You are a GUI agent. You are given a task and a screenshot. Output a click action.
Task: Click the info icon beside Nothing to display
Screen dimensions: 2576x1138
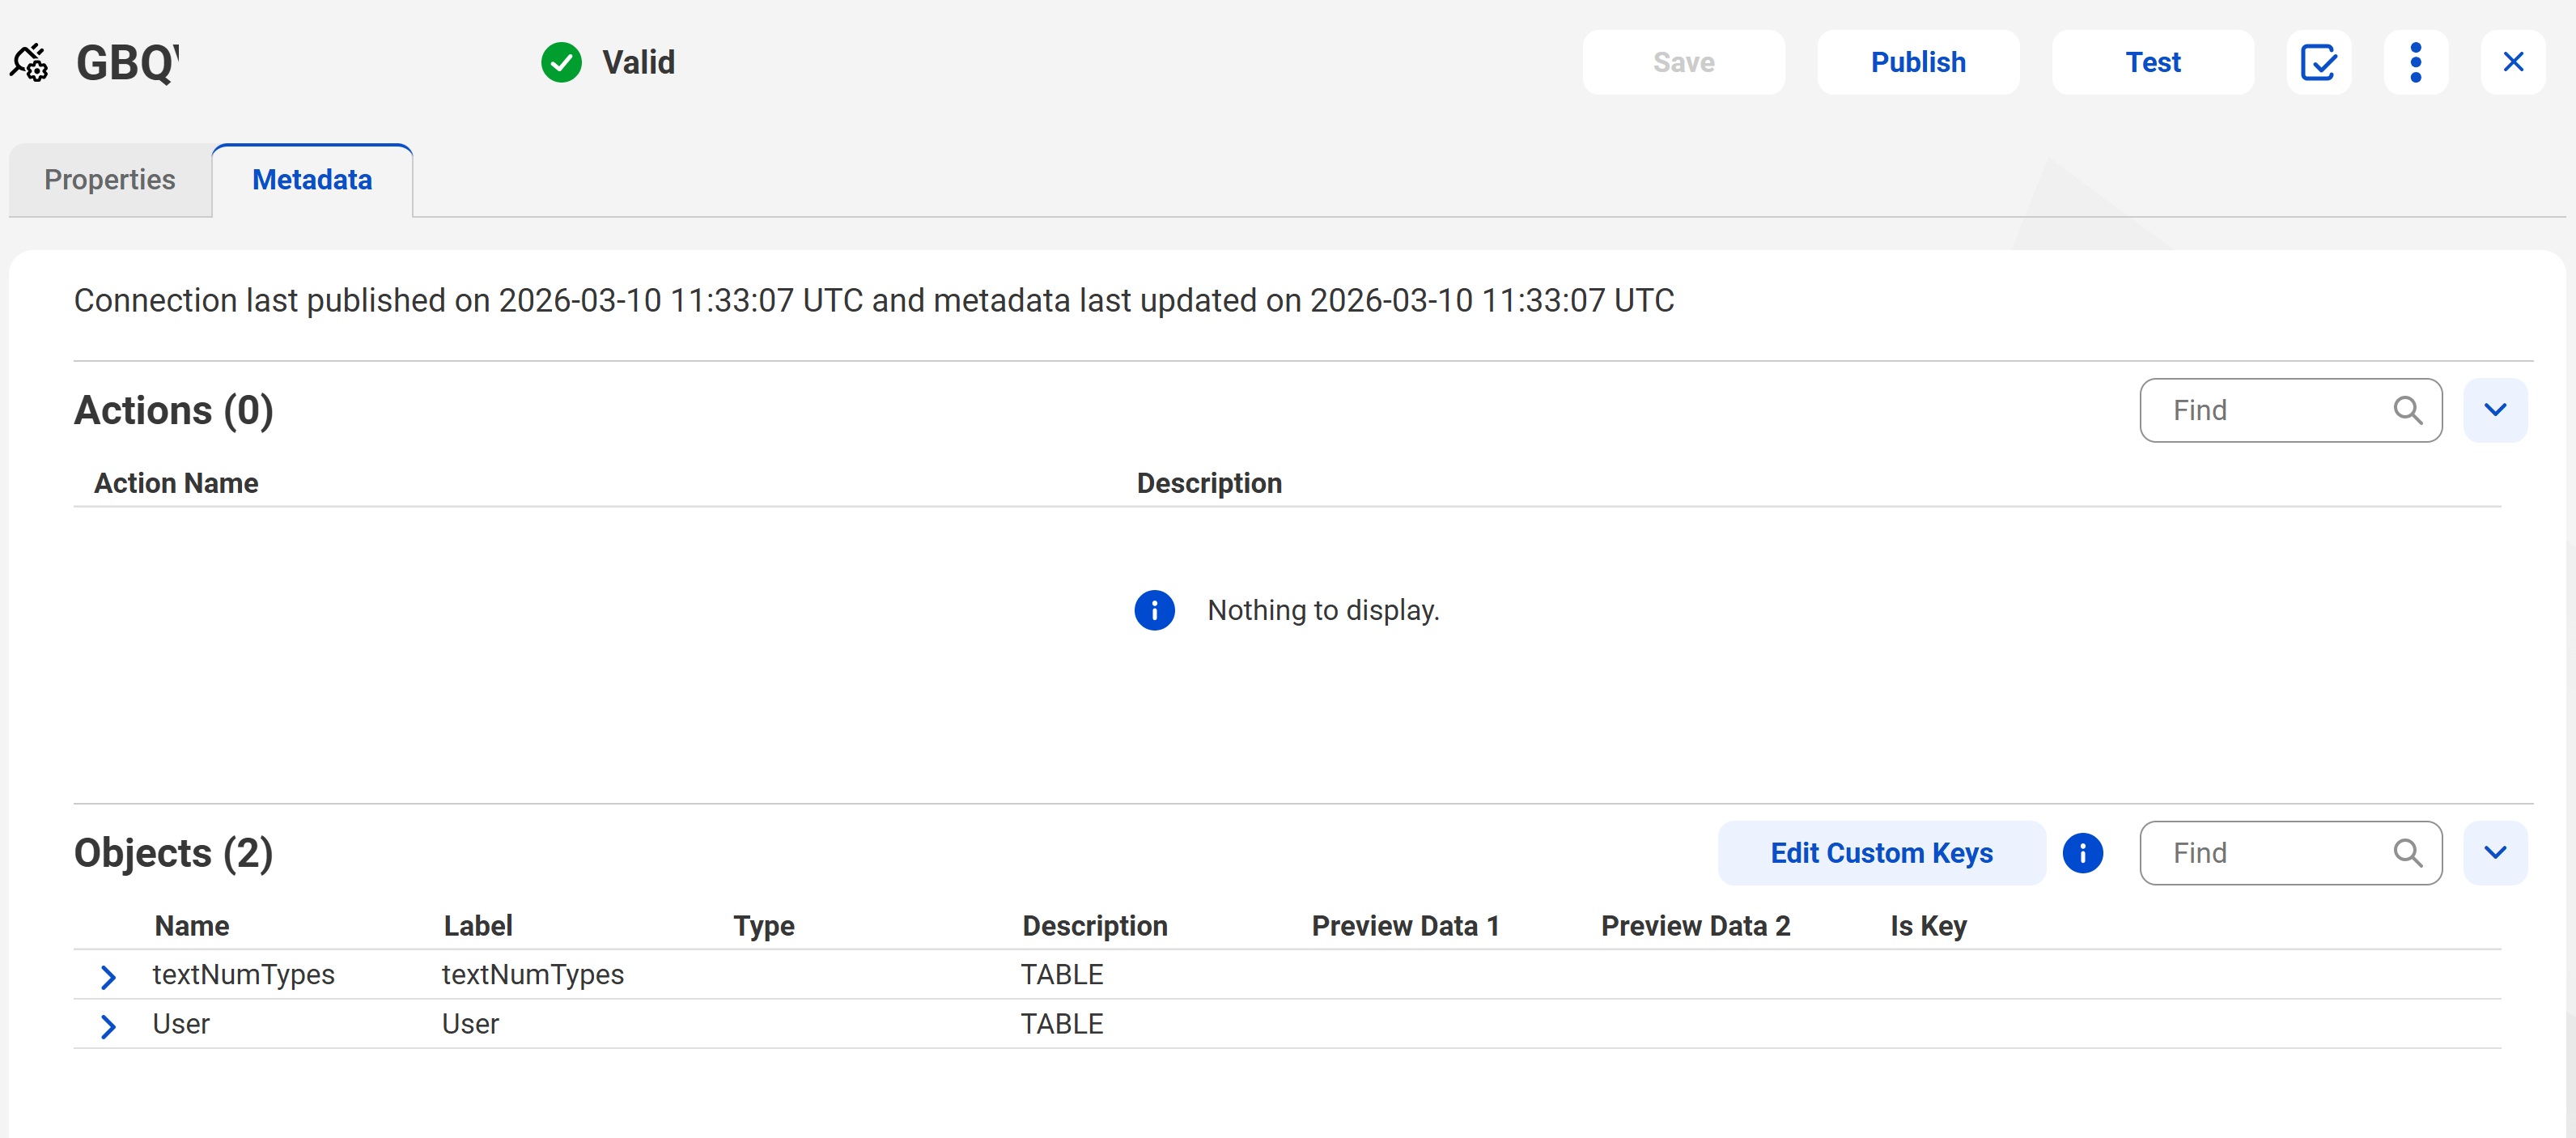tap(1154, 610)
